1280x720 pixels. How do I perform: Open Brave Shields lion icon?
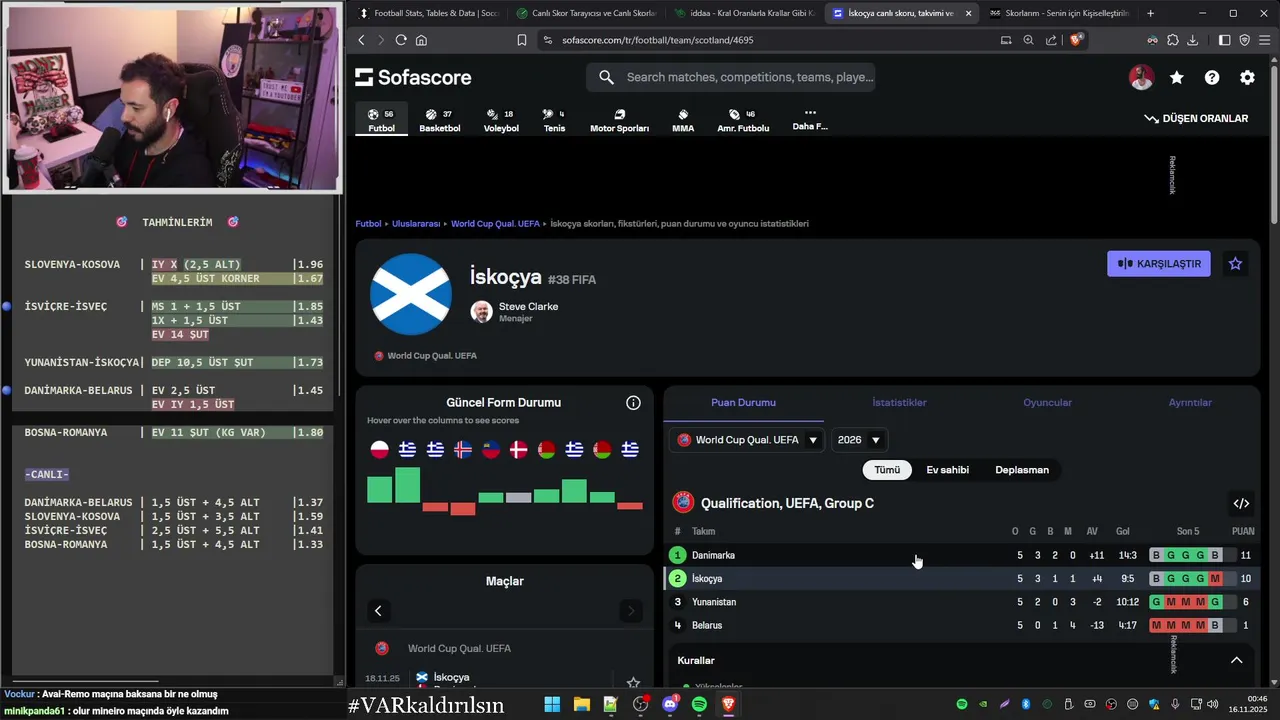(x=1076, y=40)
